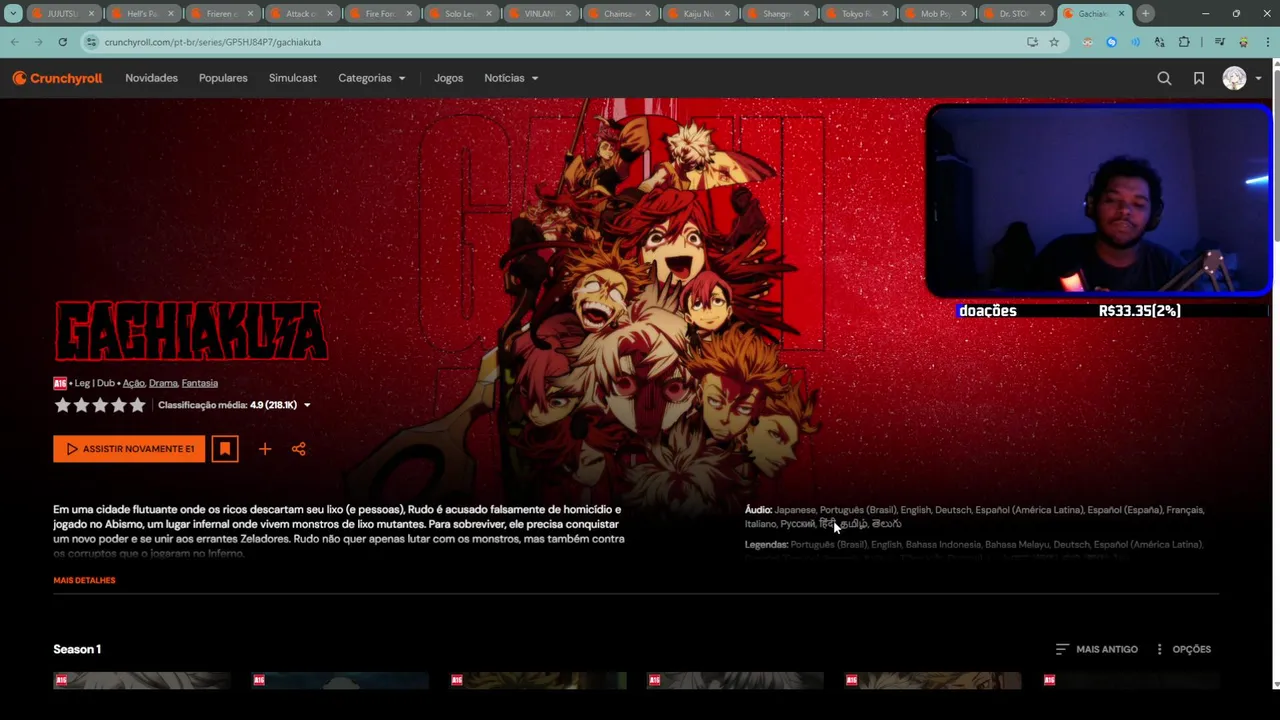Image resolution: width=1280 pixels, height=720 pixels.
Task: Open the blue sound-wave extension icon
Action: [1136, 42]
